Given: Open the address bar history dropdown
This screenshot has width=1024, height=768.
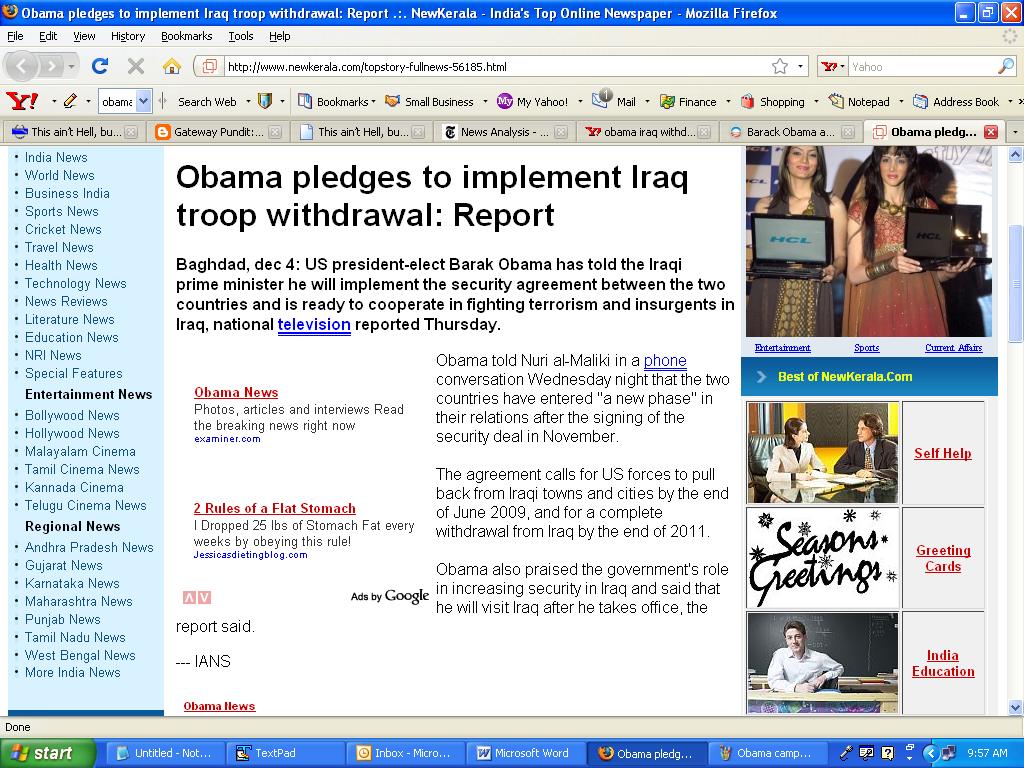Looking at the screenshot, I should click(x=801, y=67).
